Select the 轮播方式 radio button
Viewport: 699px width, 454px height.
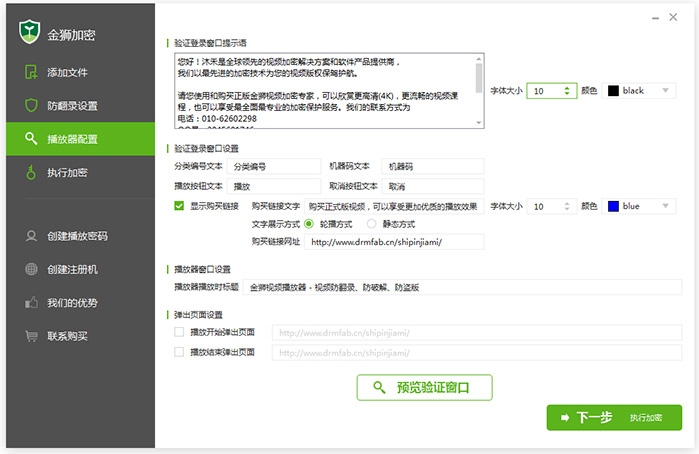click(x=309, y=224)
